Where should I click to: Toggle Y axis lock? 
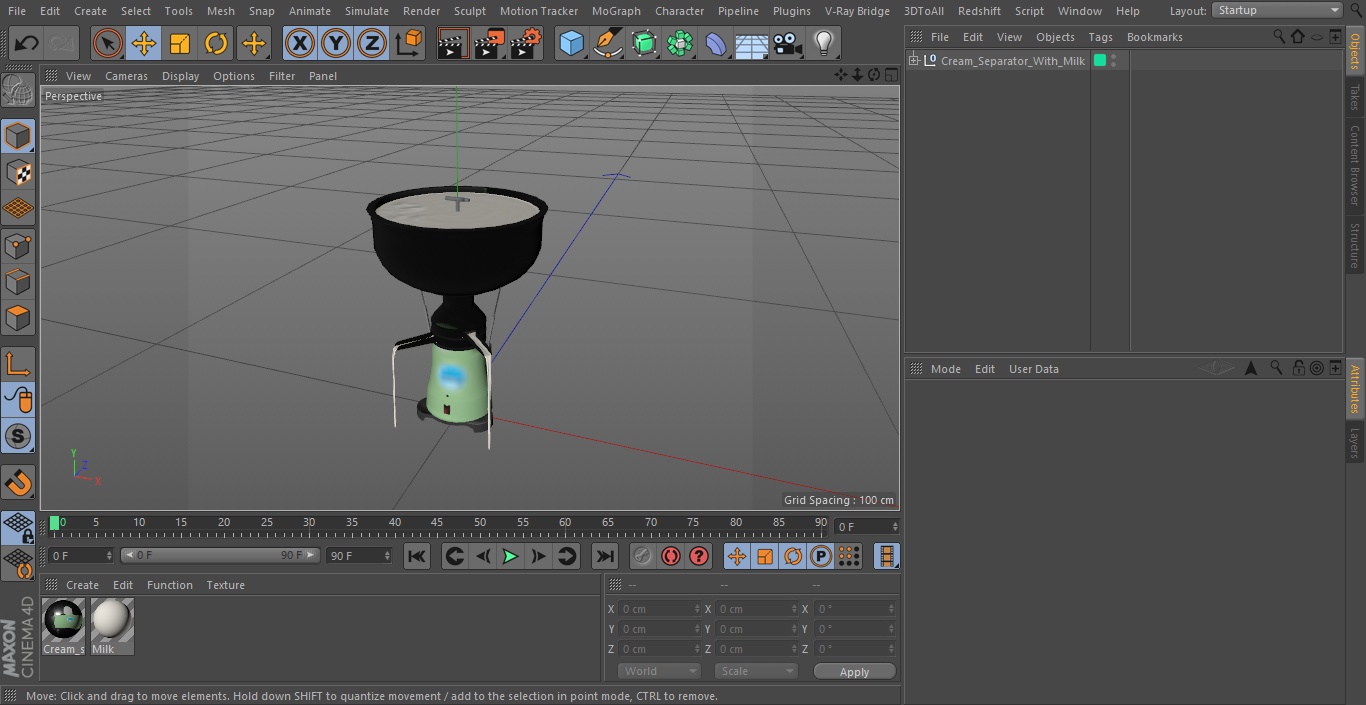coord(336,44)
